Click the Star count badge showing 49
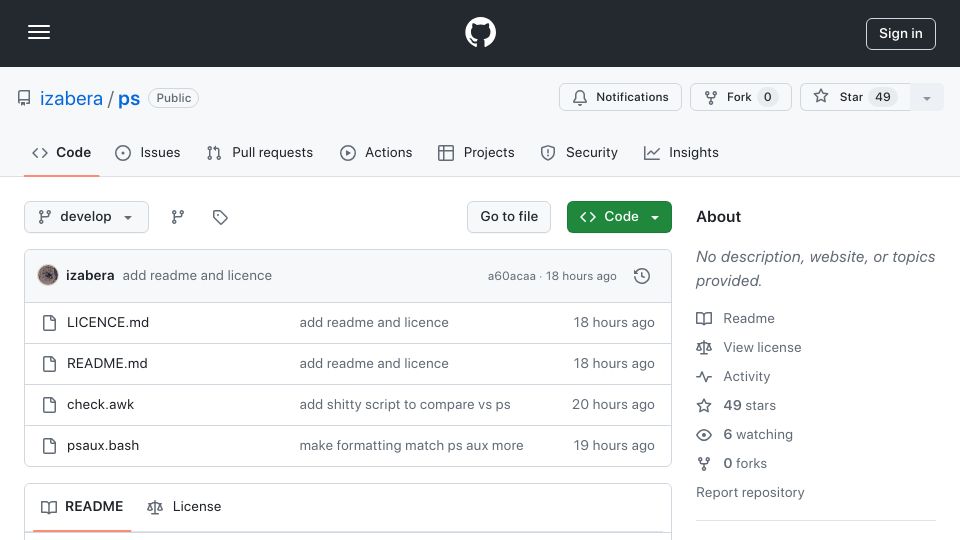Image resolution: width=960 pixels, height=540 pixels. (882, 97)
